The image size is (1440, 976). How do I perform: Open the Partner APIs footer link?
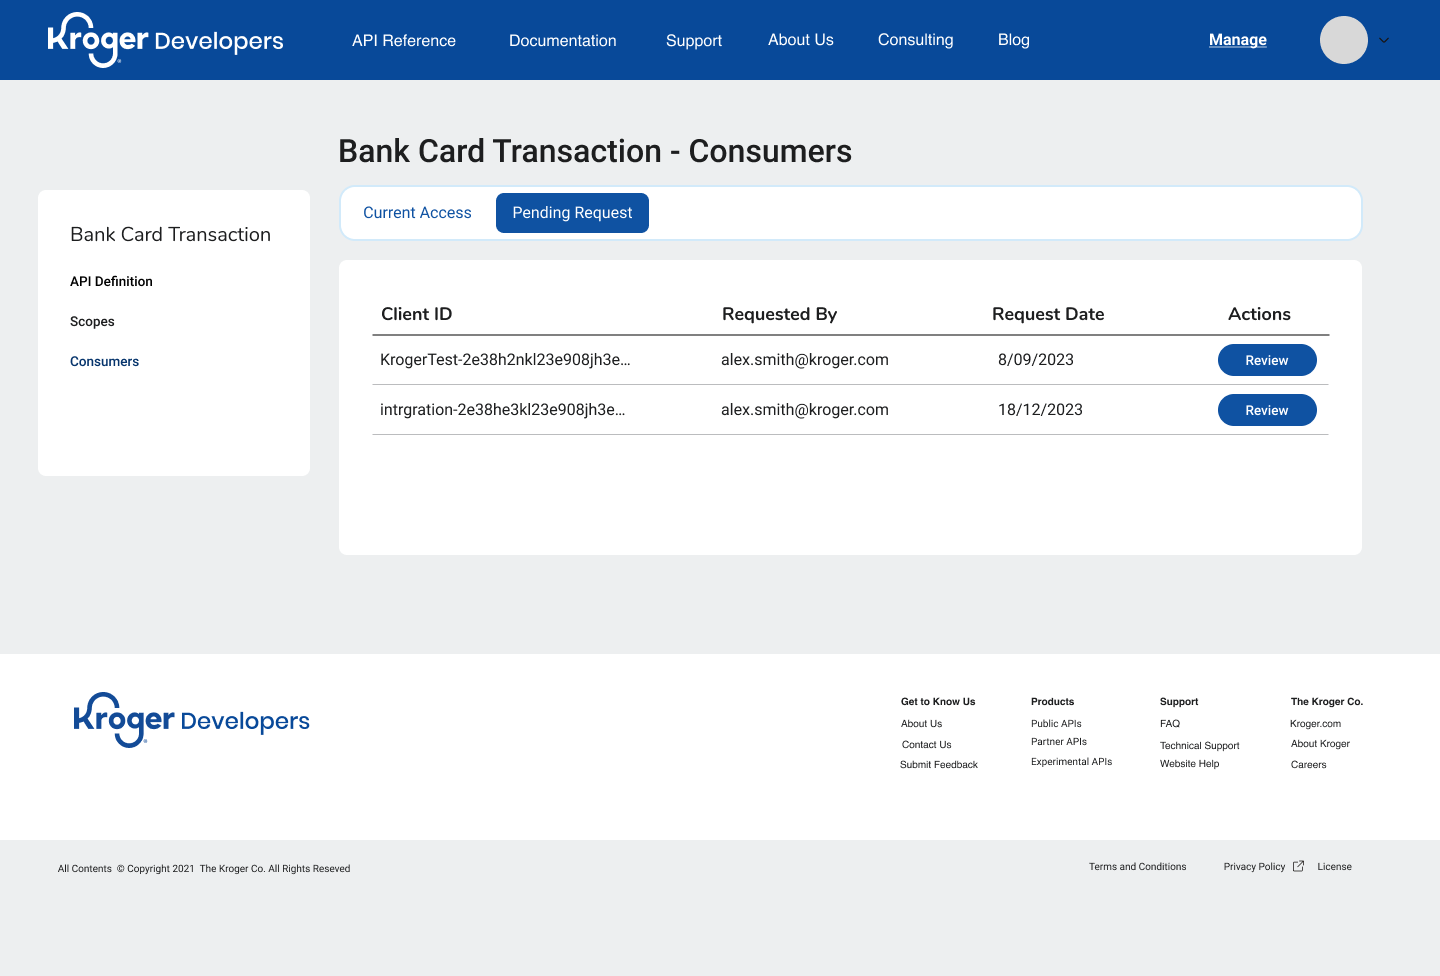click(x=1059, y=742)
